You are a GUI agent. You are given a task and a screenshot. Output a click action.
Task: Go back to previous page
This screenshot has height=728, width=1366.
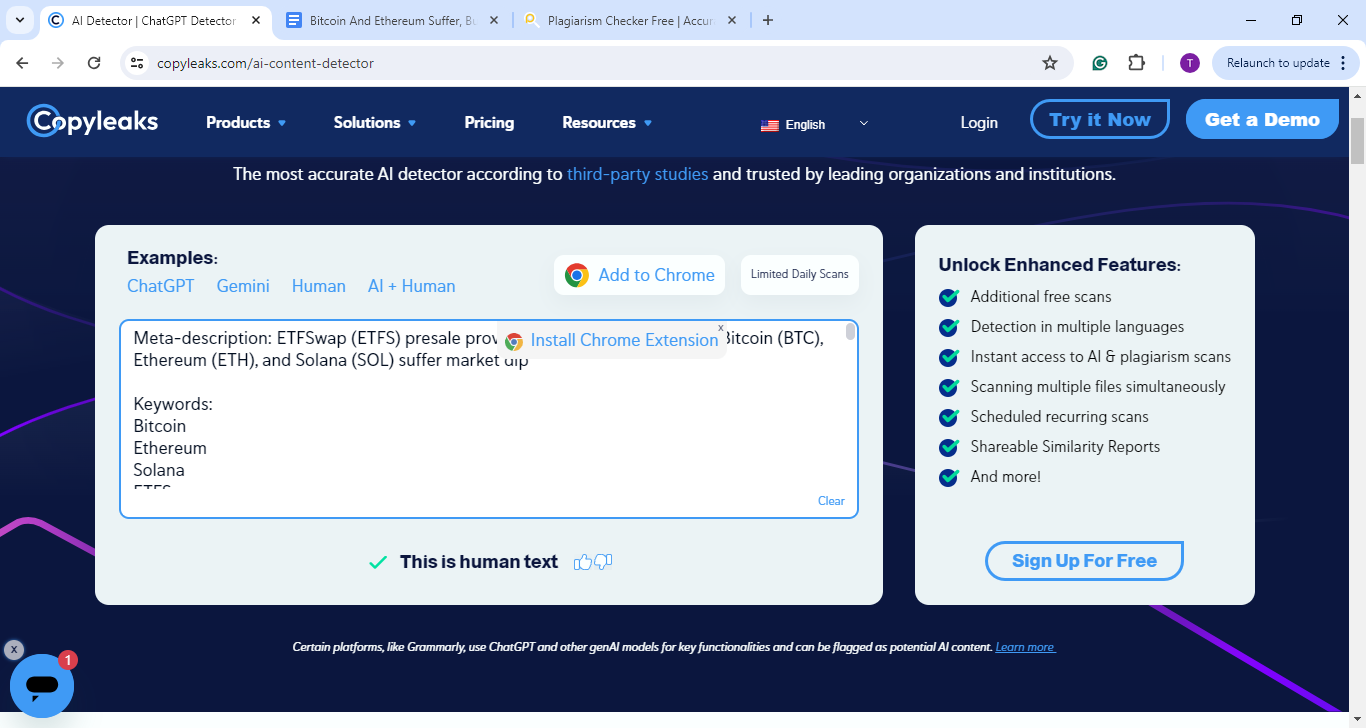click(x=22, y=63)
